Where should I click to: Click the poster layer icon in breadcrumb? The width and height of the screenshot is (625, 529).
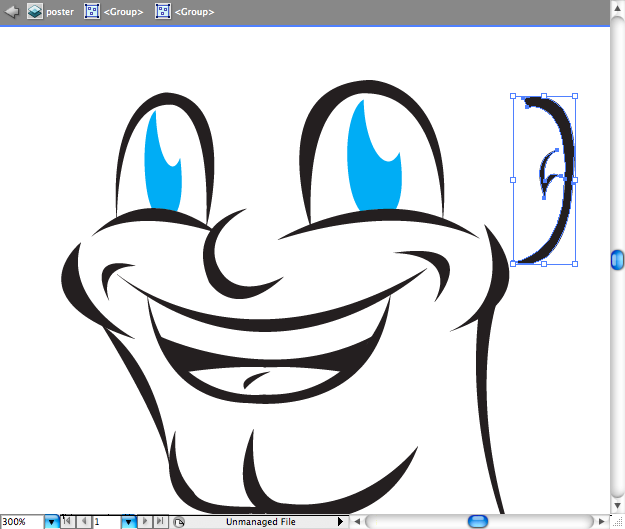click(x=35, y=12)
